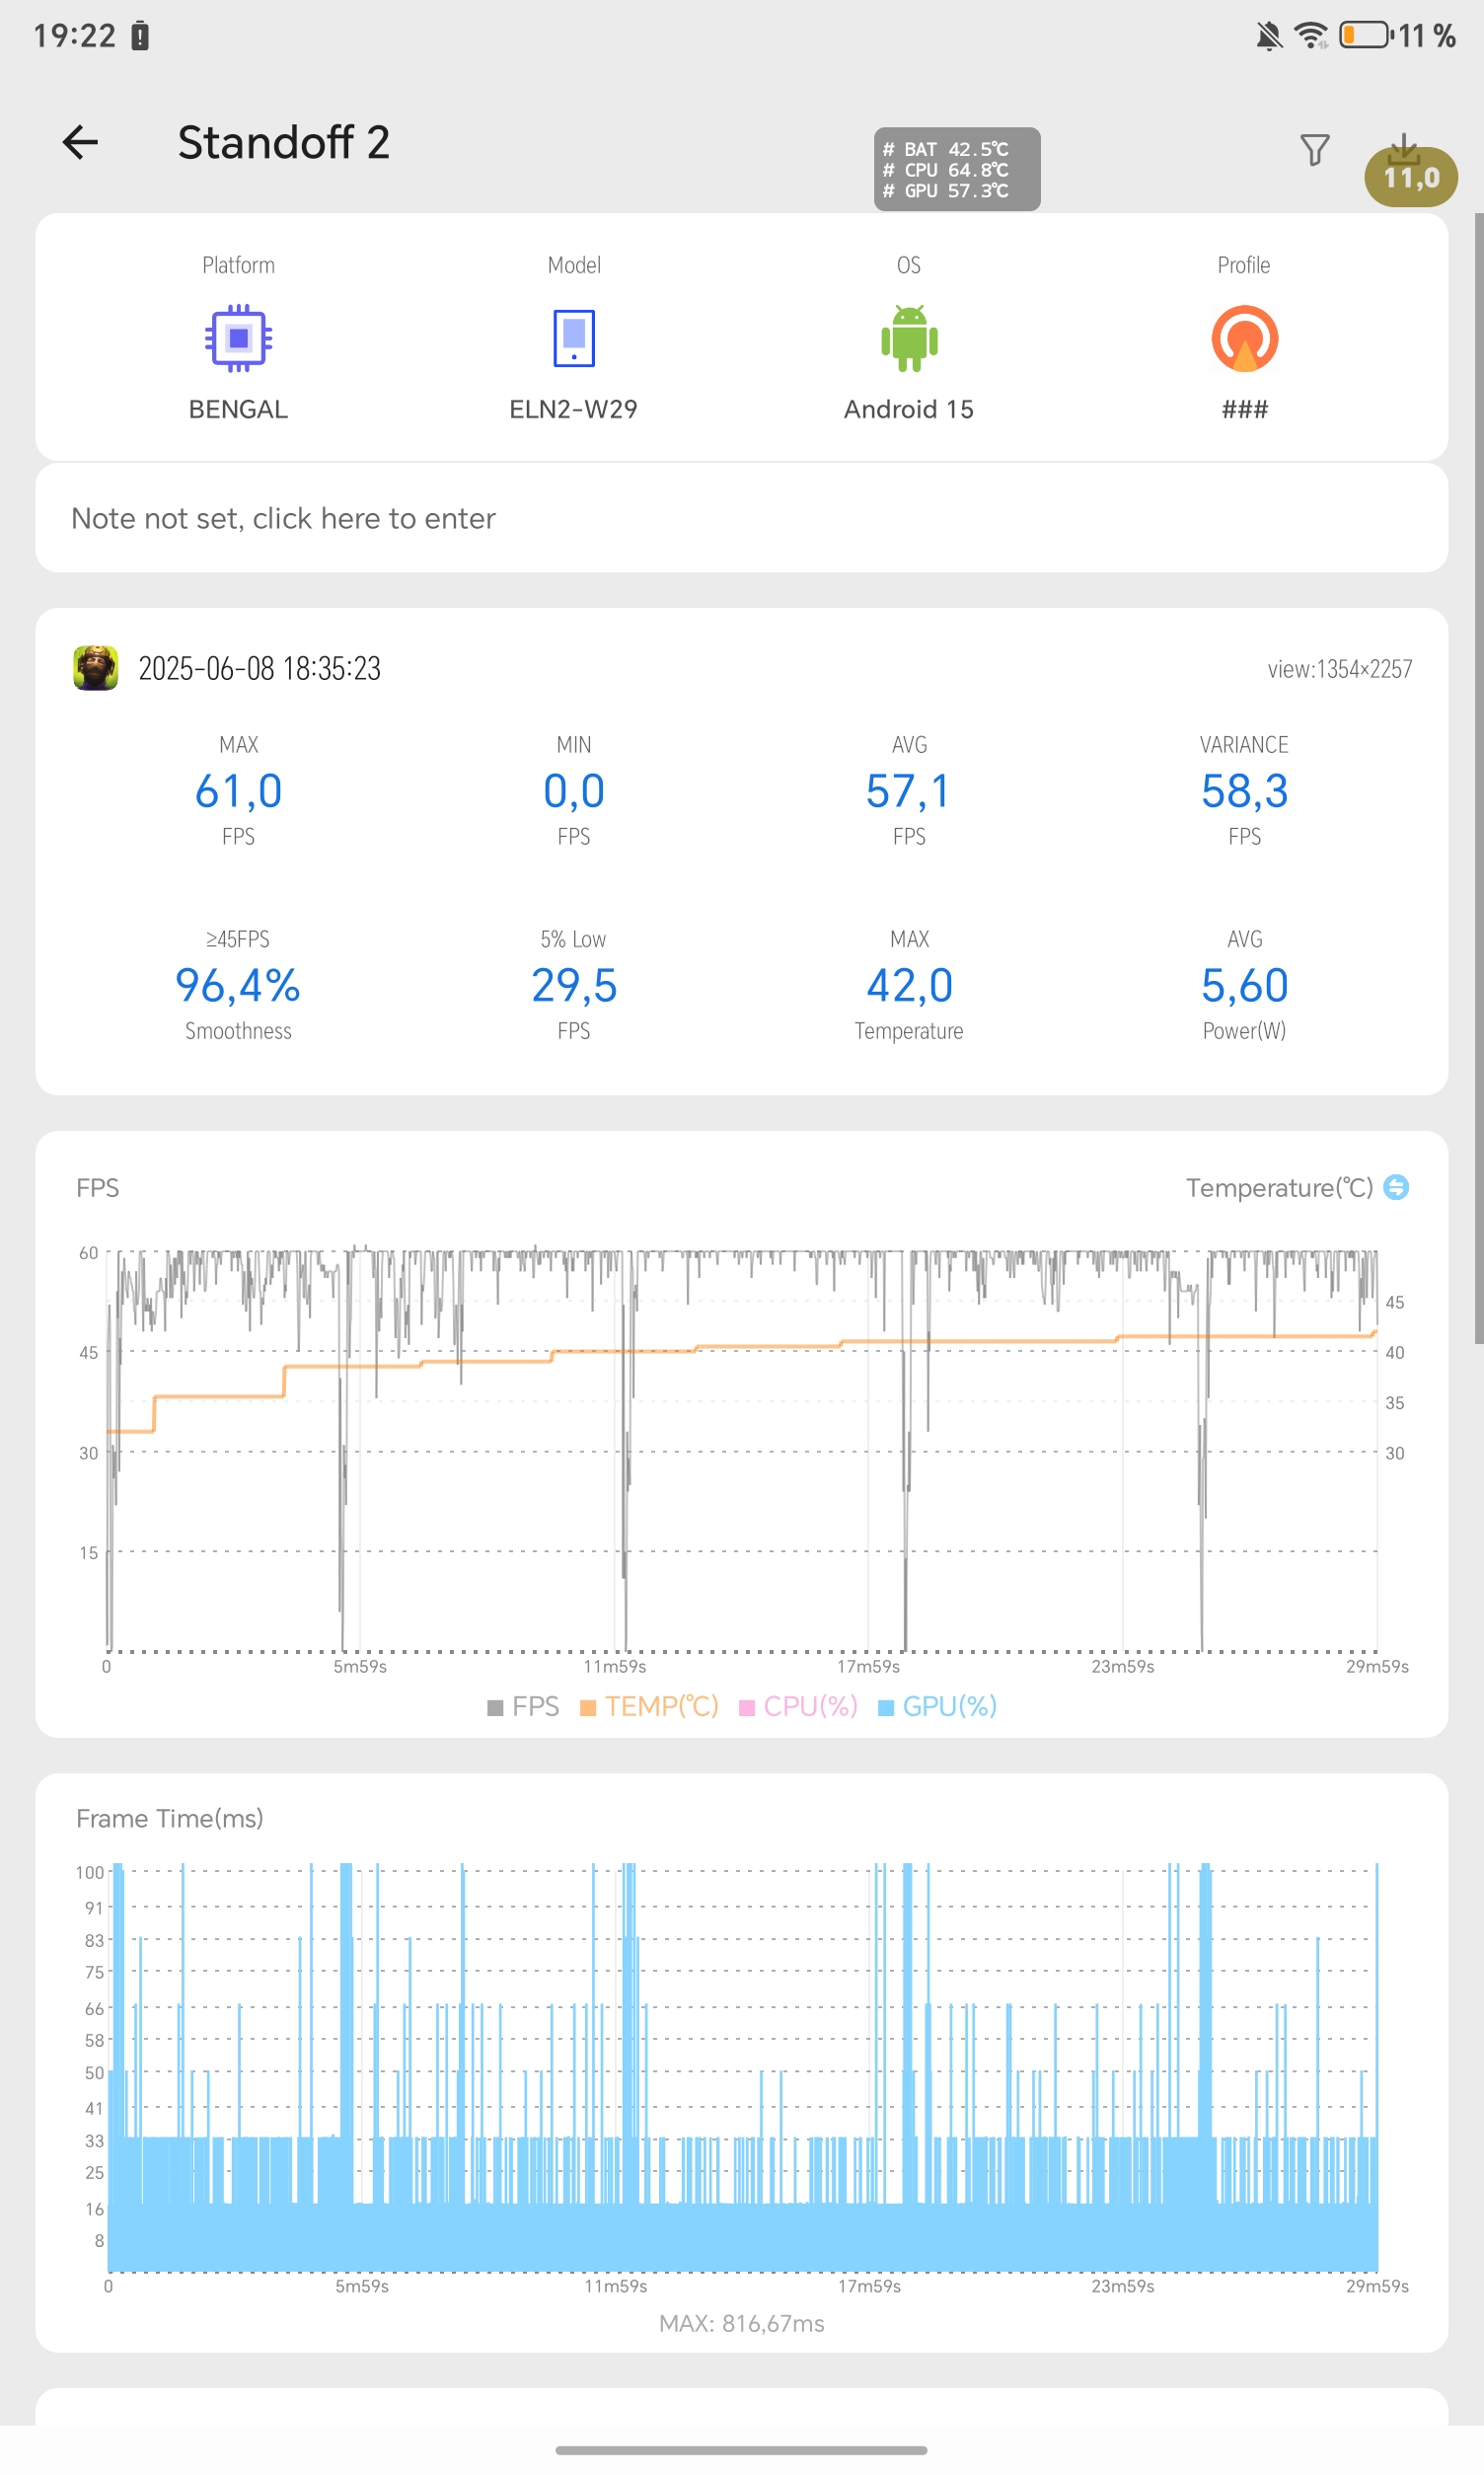The width and height of the screenshot is (1484, 2475).
Task: Tap the MIN FPS value '0,0'
Action: pos(574,791)
